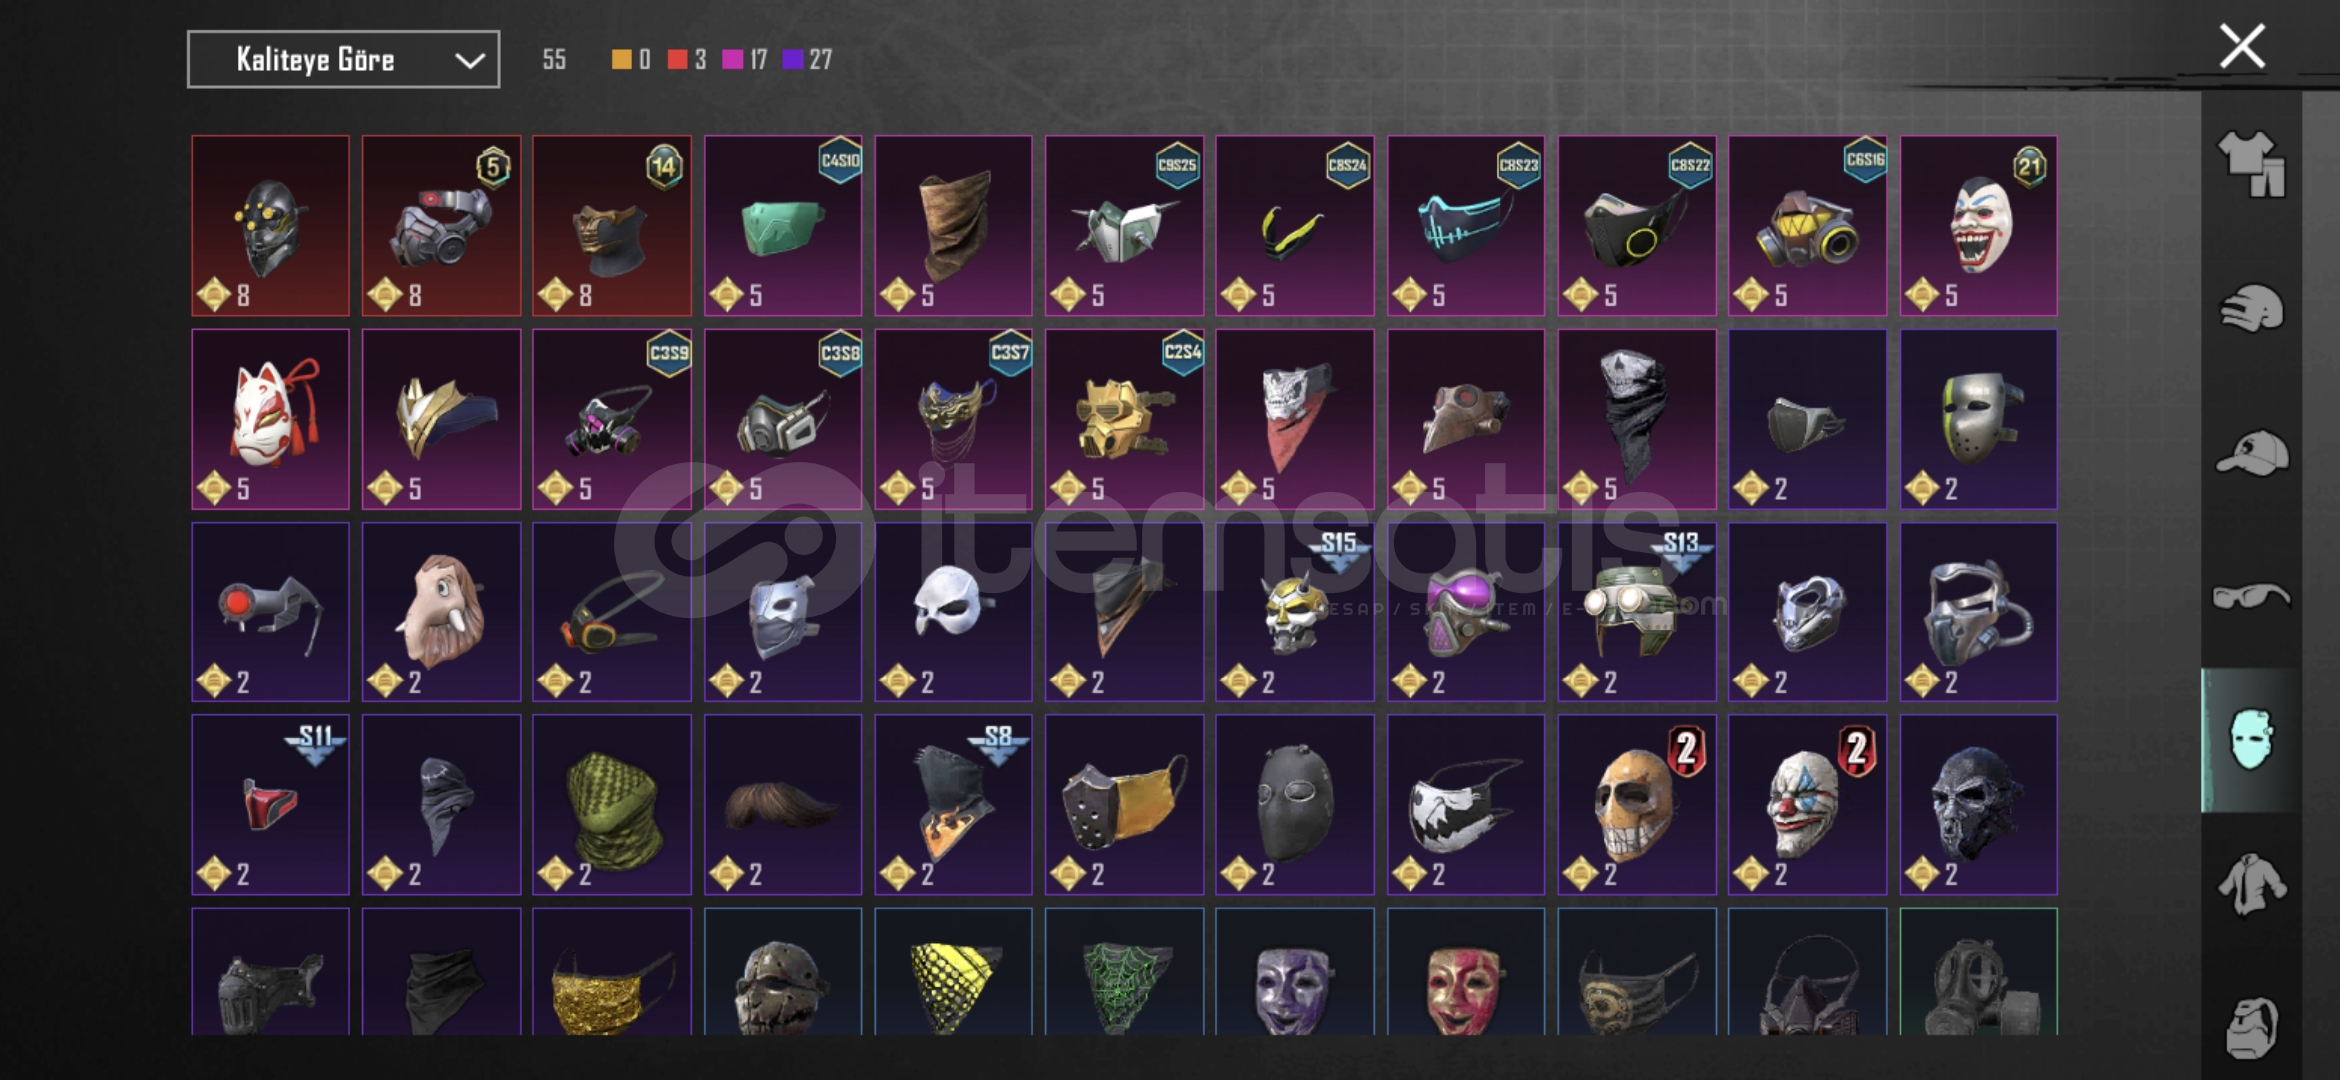The image size is (2340, 1080).
Task: Choose the C4S10 green mask item
Action: 783,226
